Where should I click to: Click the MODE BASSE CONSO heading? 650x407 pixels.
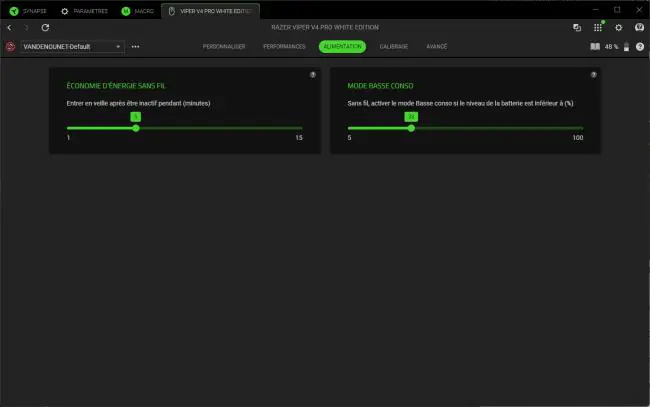click(380, 86)
